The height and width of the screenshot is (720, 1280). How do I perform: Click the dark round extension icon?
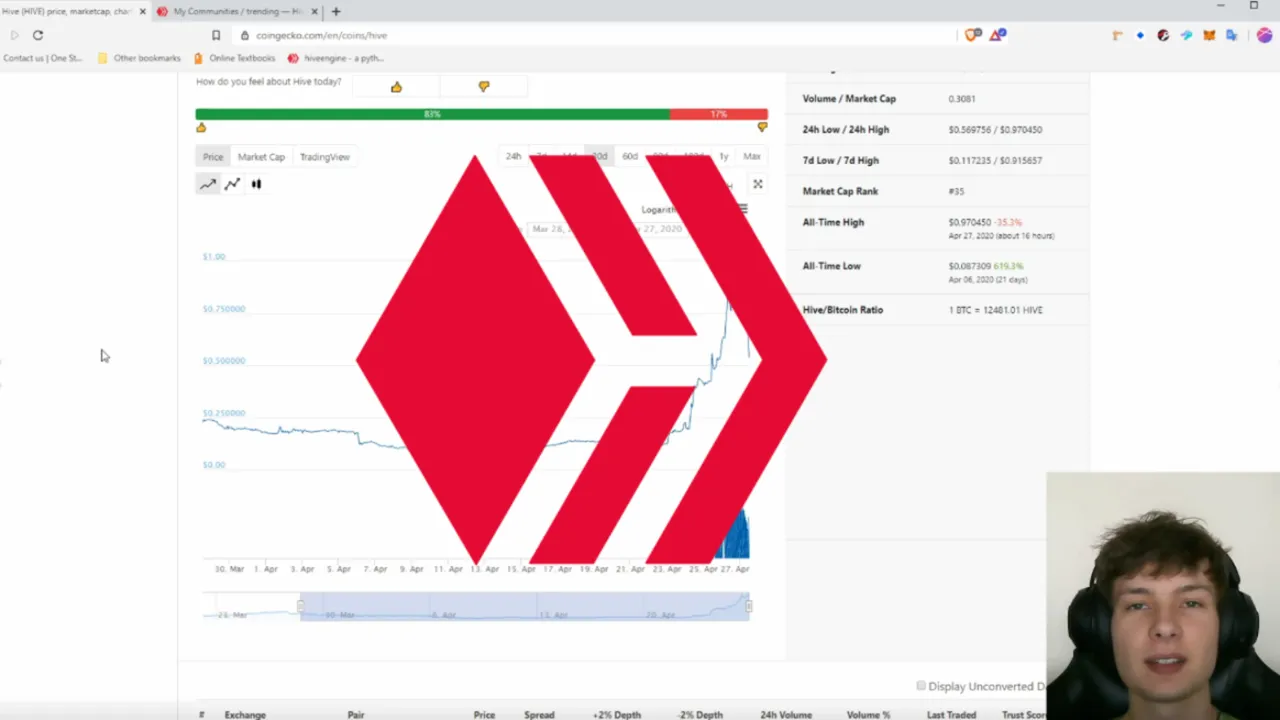(x=1163, y=35)
